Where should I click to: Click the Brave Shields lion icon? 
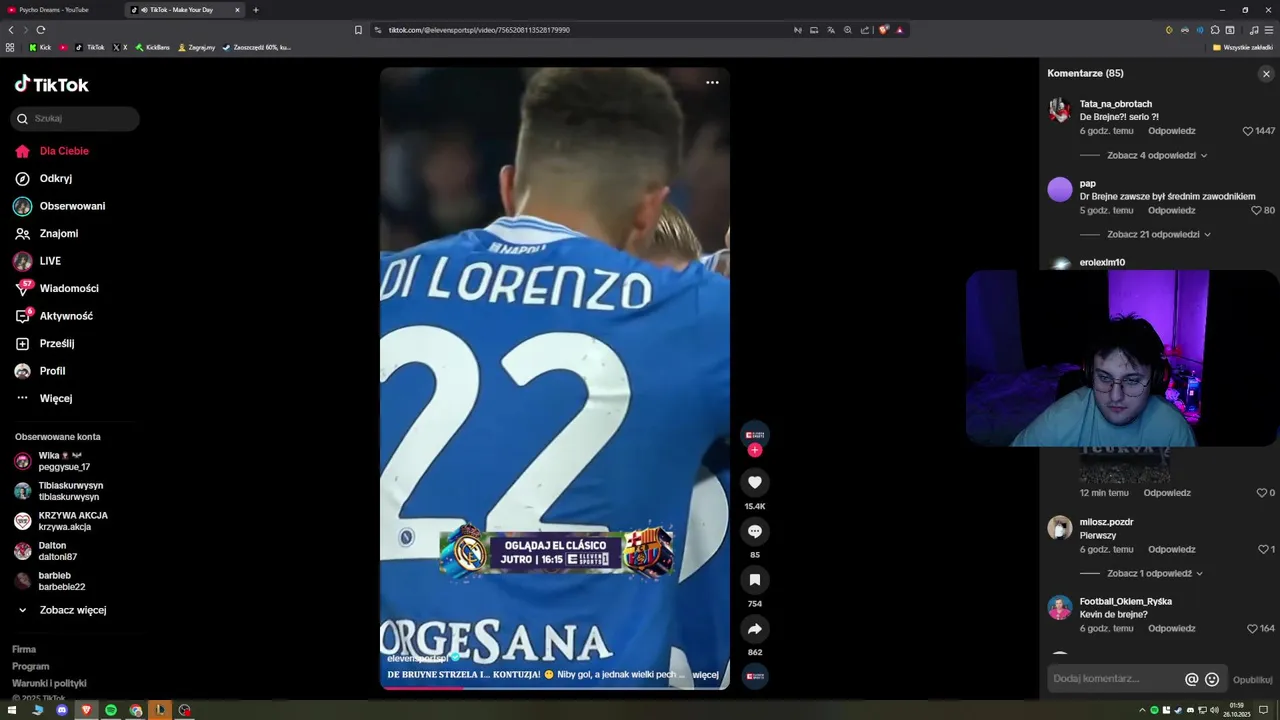tap(884, 30)
